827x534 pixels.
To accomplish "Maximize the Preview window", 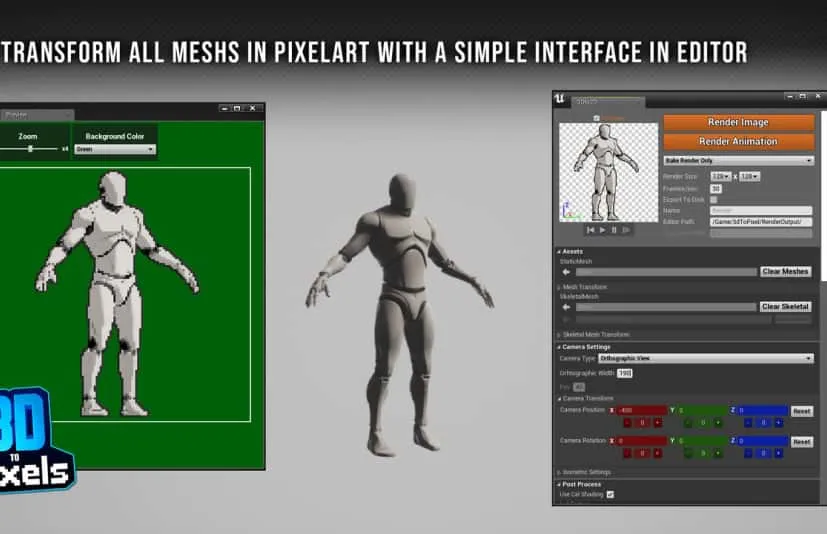I will (237, 108).
